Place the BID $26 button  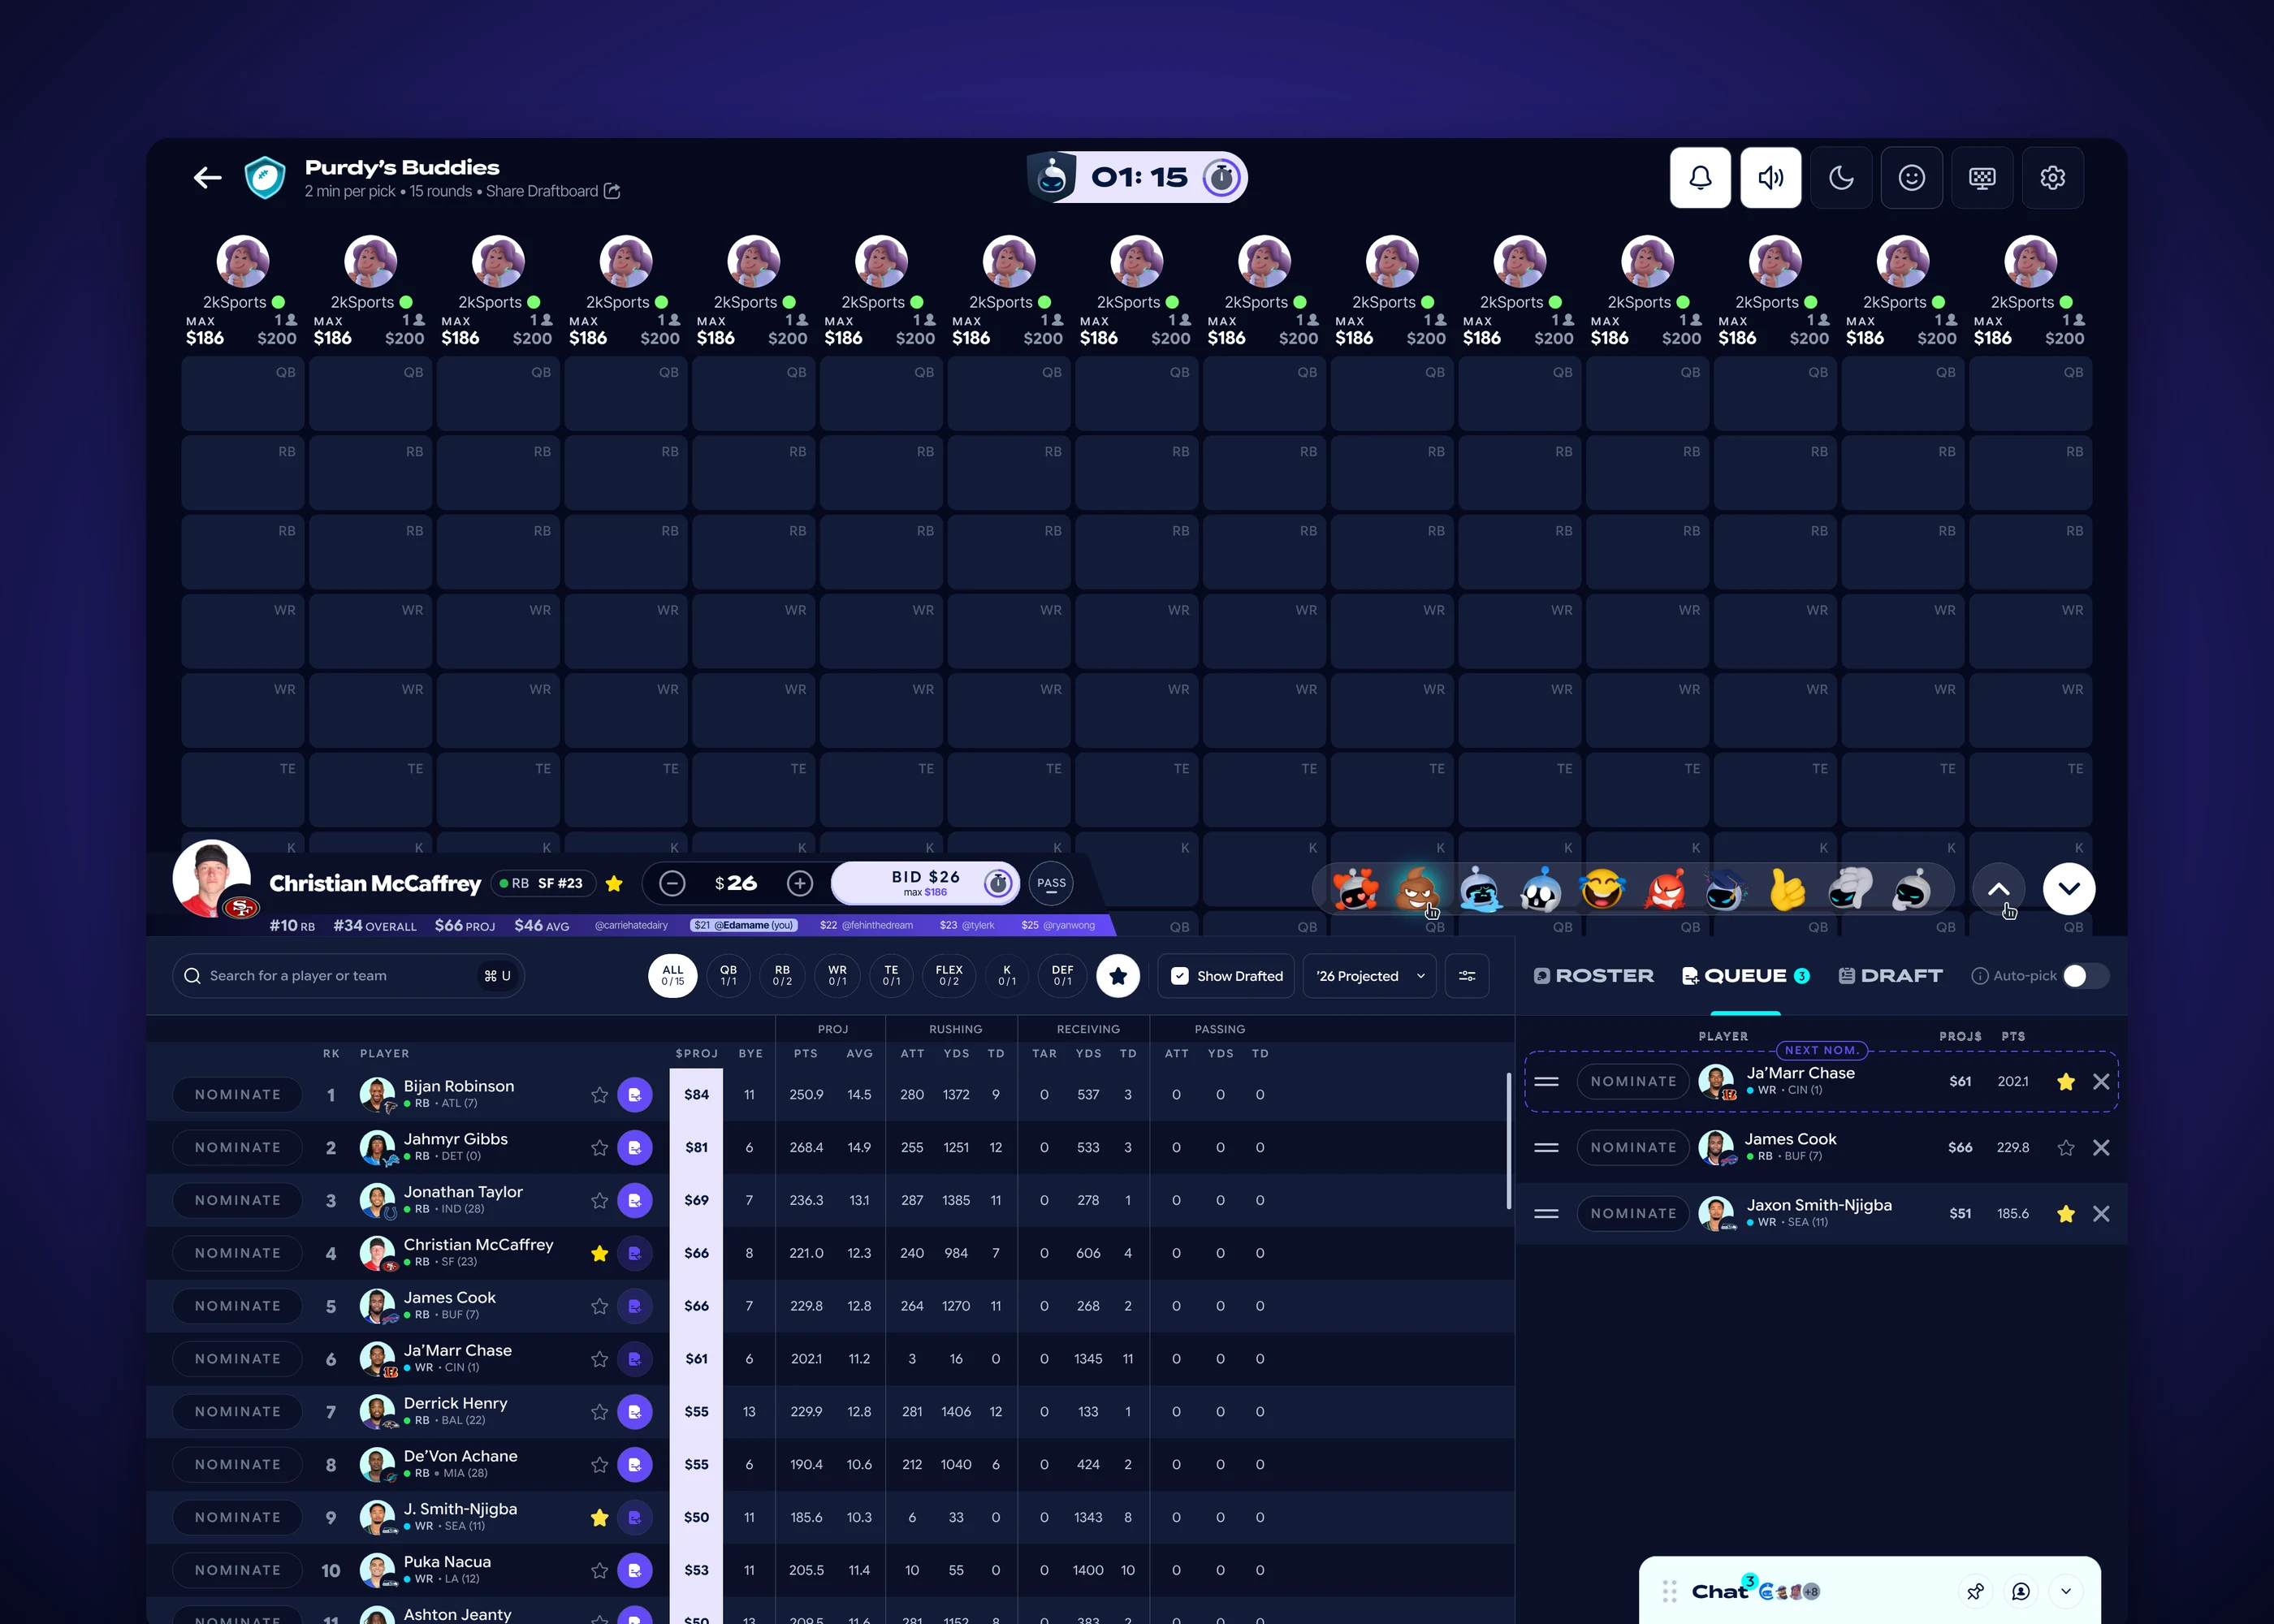pos(926,883)
